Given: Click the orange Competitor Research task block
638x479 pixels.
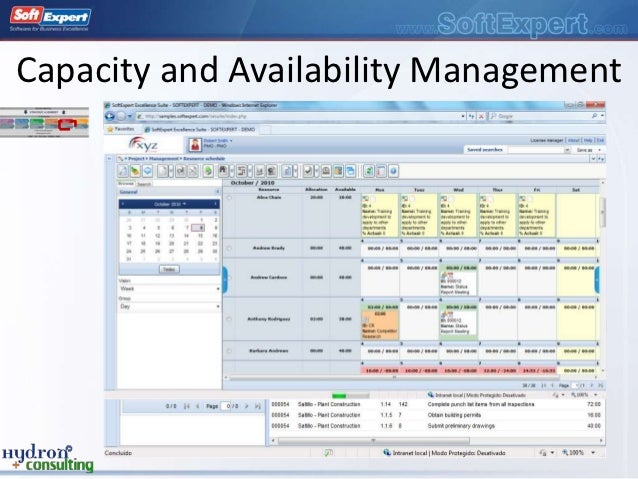Looking at the screenshot, I should tap(380, 325).
